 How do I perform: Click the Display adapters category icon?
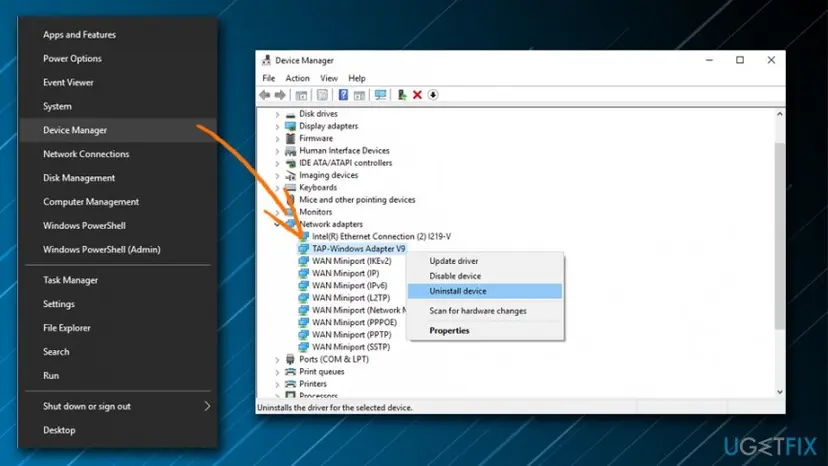coord(290,126)
